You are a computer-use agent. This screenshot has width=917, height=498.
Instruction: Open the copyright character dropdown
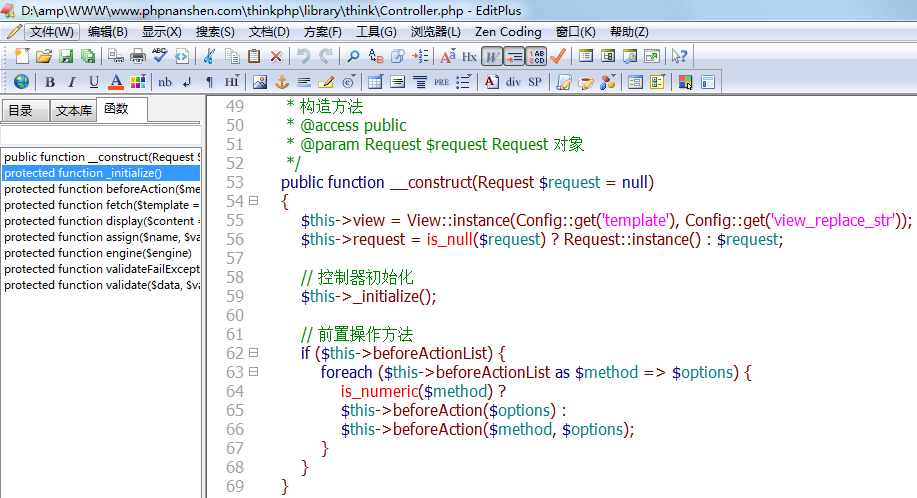[x=348, y=82]
